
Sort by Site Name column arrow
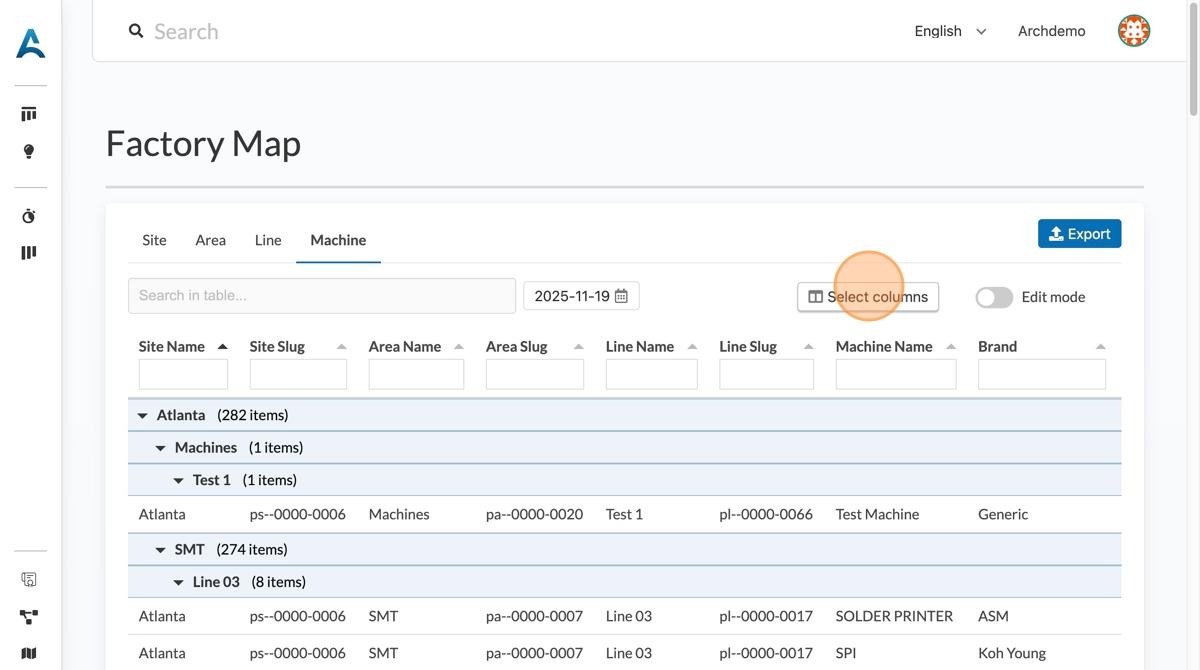pyautogui.click(x=222, y=347)
